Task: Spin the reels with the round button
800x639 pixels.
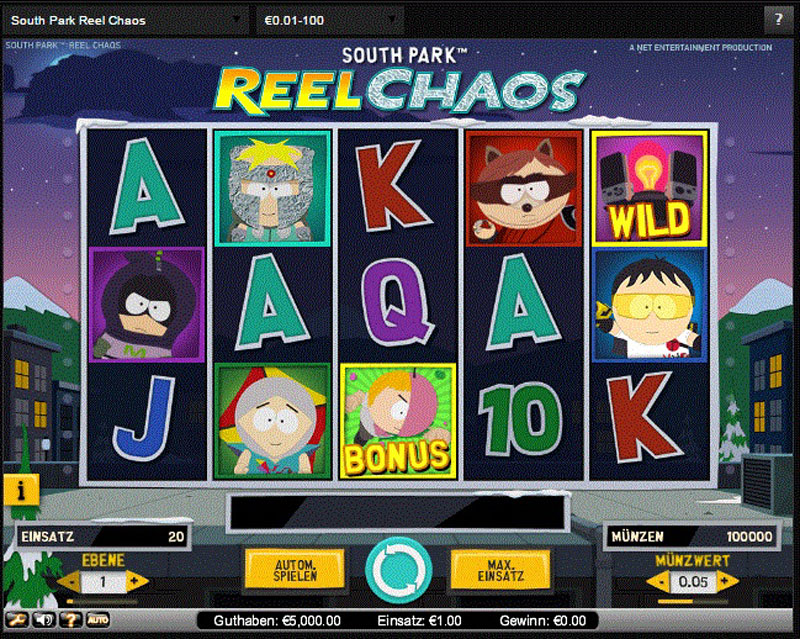Action: tap(399, 570)
